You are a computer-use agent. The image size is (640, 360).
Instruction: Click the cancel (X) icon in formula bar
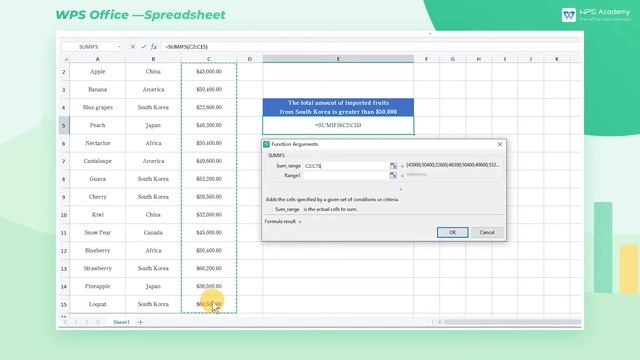[133, 47]
